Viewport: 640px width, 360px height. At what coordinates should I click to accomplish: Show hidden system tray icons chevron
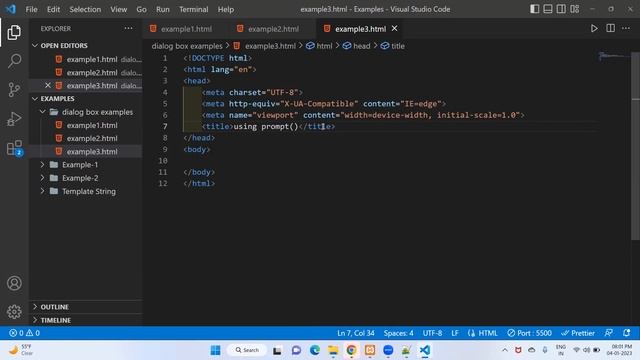[x=505, y=350]
